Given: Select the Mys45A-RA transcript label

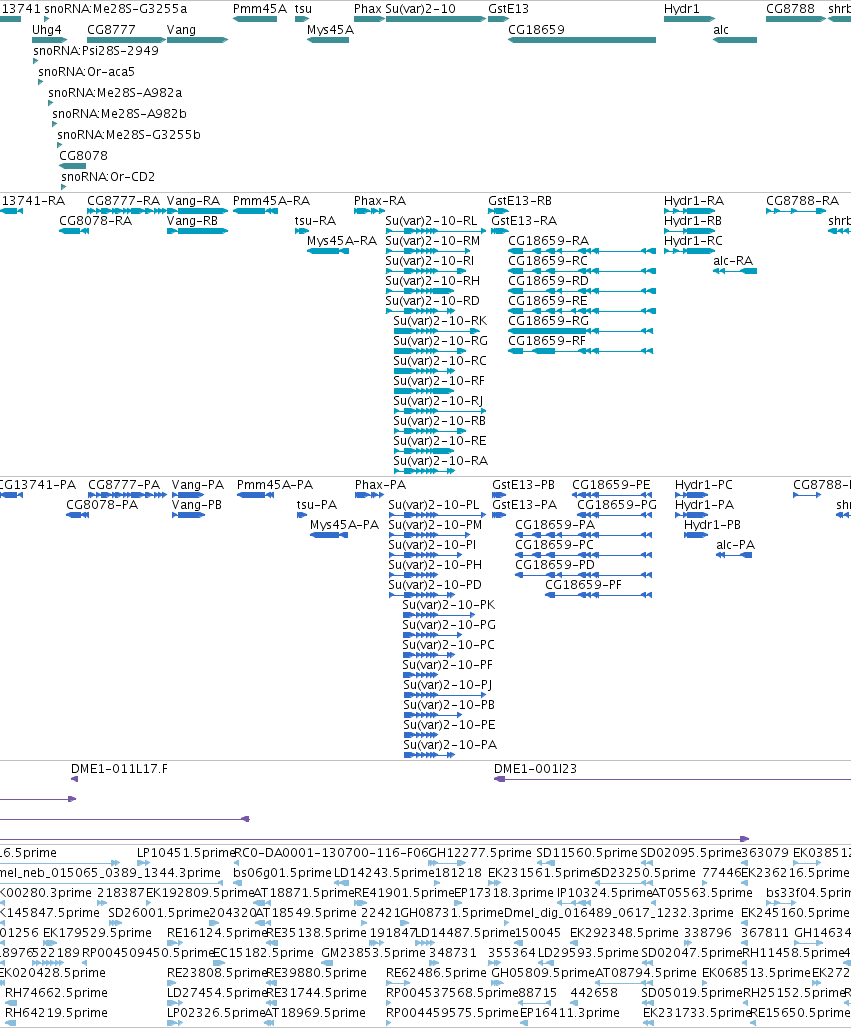Looking at the screenshot, I should pos(342,241).
